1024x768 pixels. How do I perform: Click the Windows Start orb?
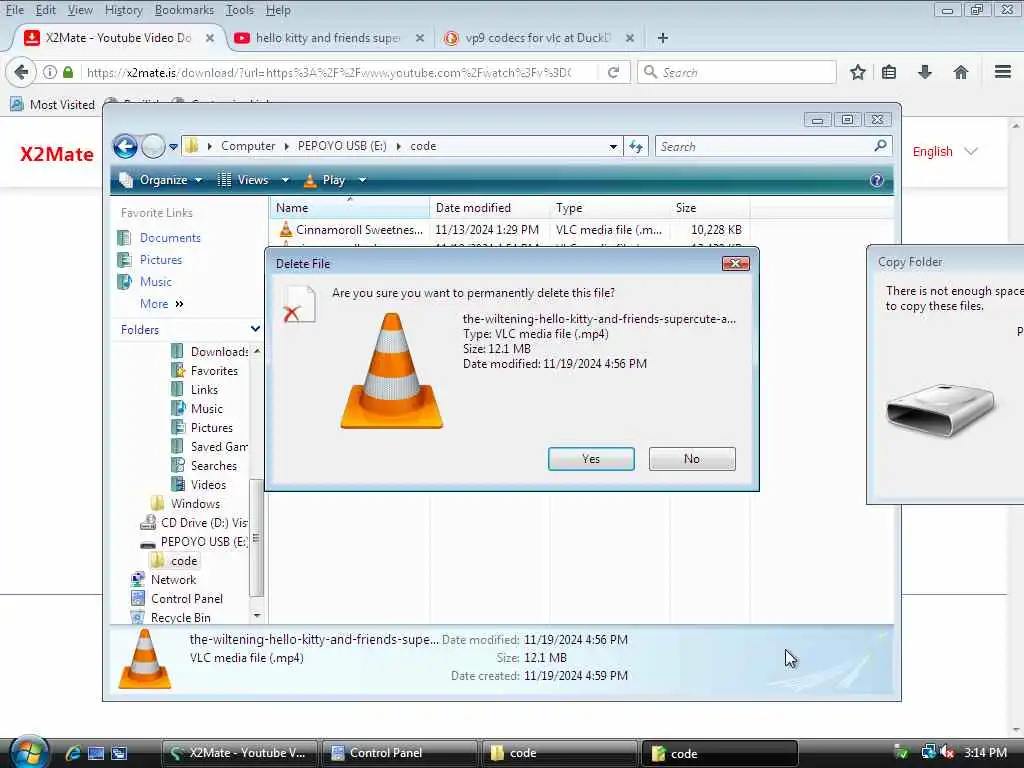pyautogui.click(x=29, y=752)
